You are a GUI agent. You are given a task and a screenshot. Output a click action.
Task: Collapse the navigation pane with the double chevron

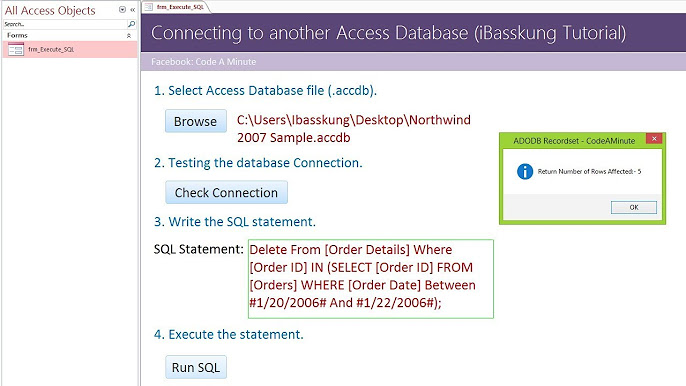tap(133, 10)
